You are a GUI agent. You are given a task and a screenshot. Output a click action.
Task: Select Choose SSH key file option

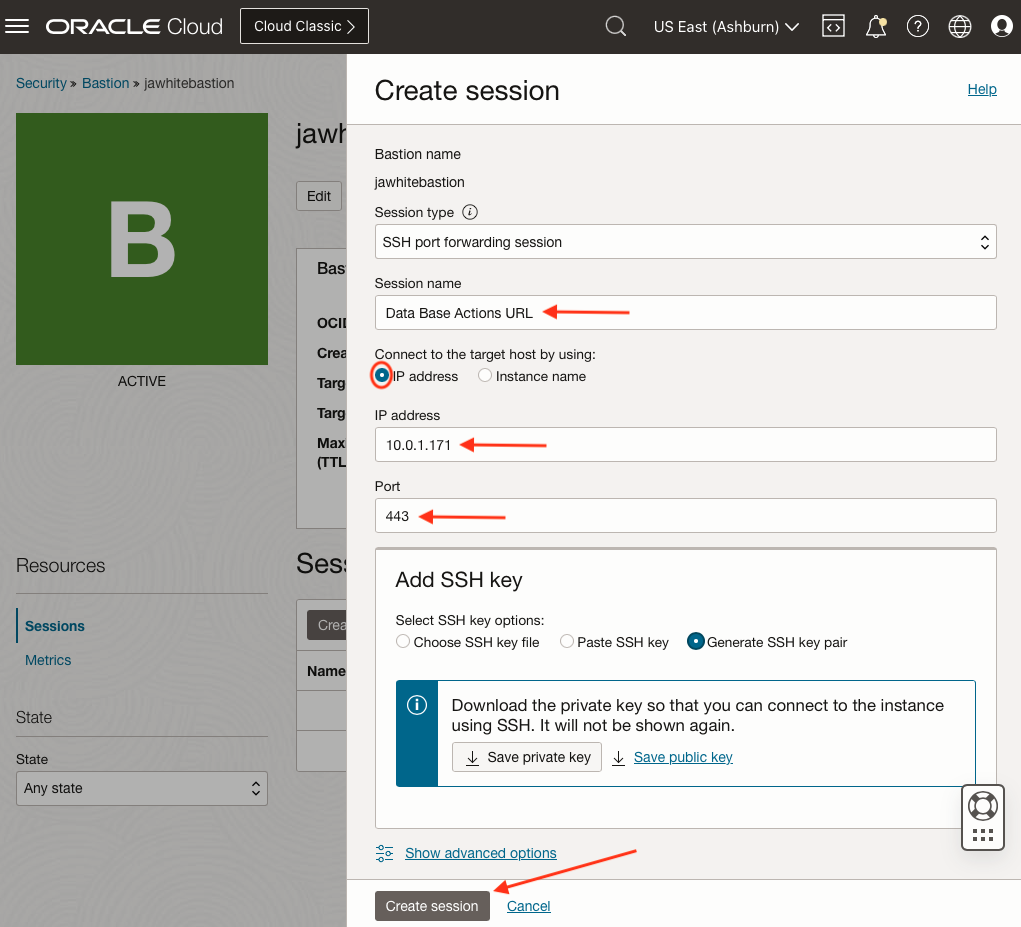pos(402,642)
